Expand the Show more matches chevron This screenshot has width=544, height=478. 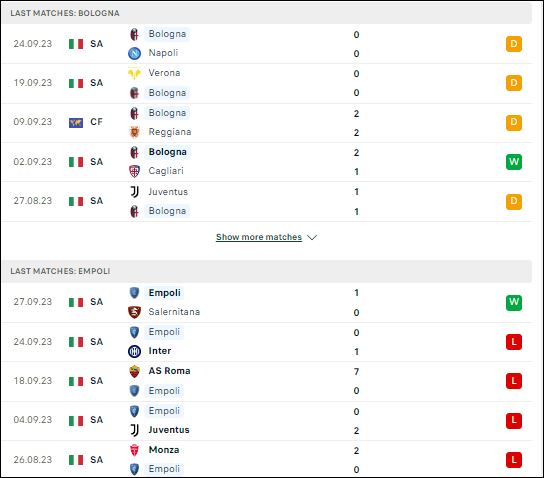click(312, 237)
